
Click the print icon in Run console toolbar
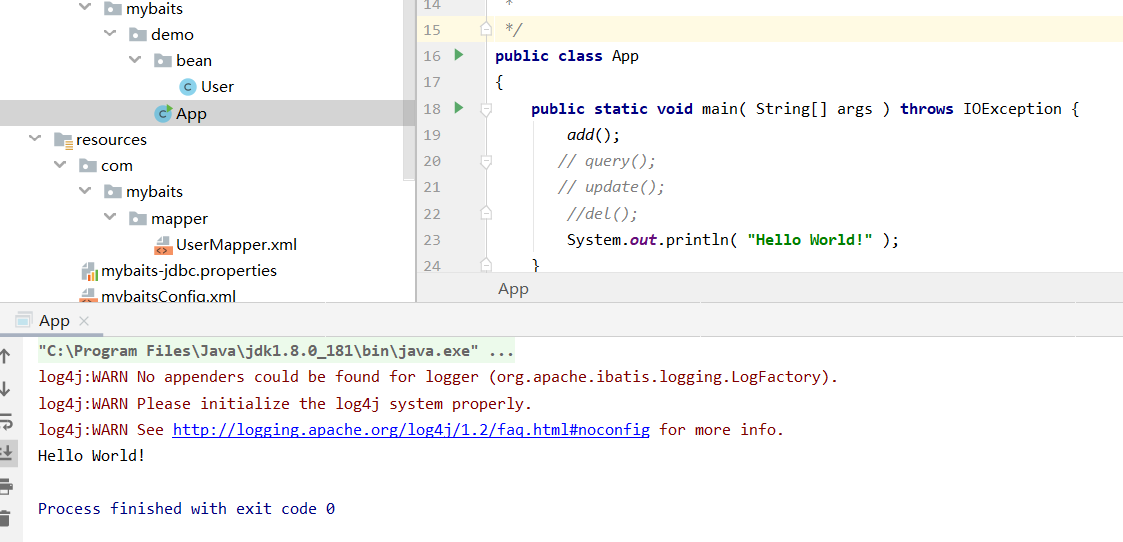tap(6, 487)
